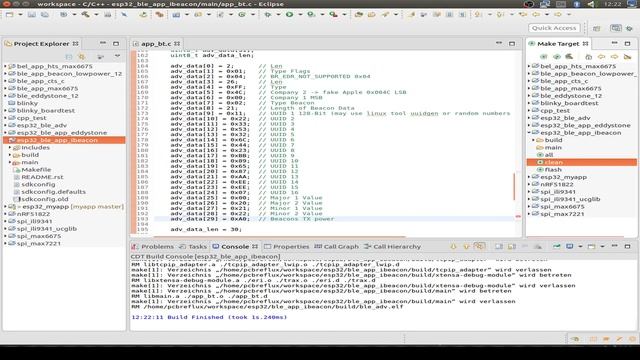
Task: Click Collapse All in Project Explorer toolbar
Action: tap(69, 57)
